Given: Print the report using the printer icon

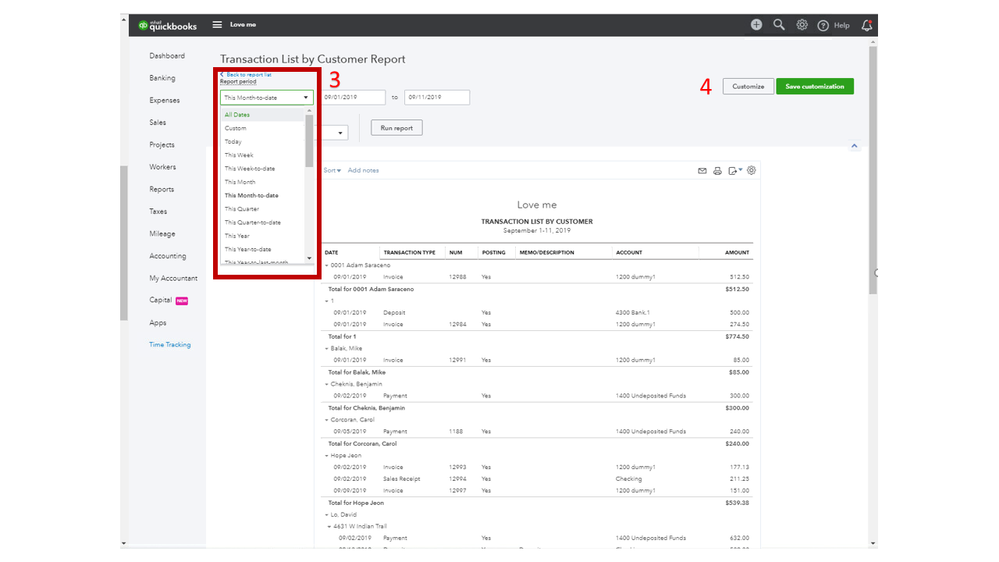Looking at the screenshot, I should pyautogui.click(x=717, y=171).
